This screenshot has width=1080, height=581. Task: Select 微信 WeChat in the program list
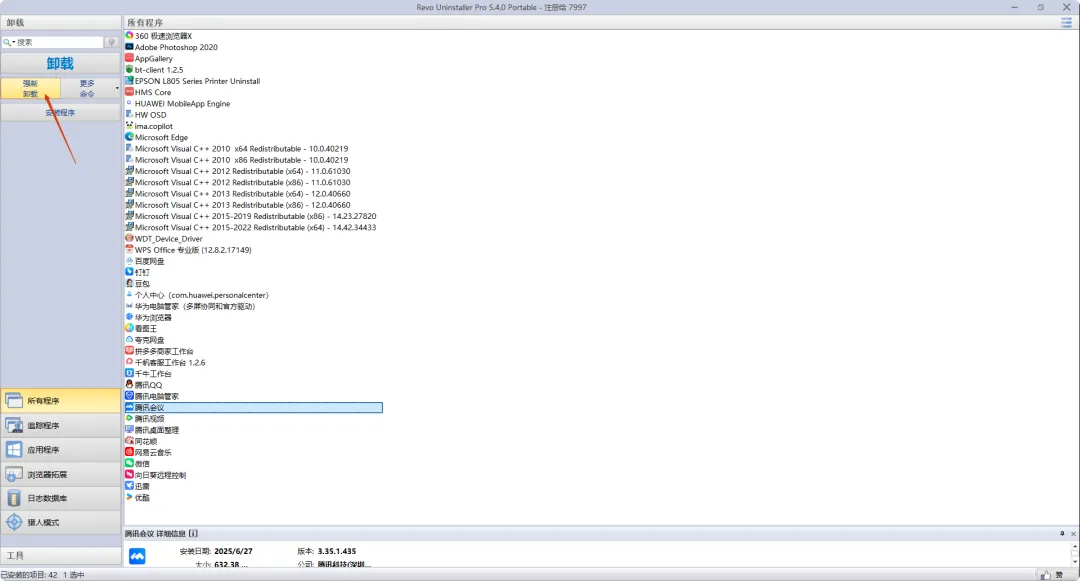pos(142,463)
